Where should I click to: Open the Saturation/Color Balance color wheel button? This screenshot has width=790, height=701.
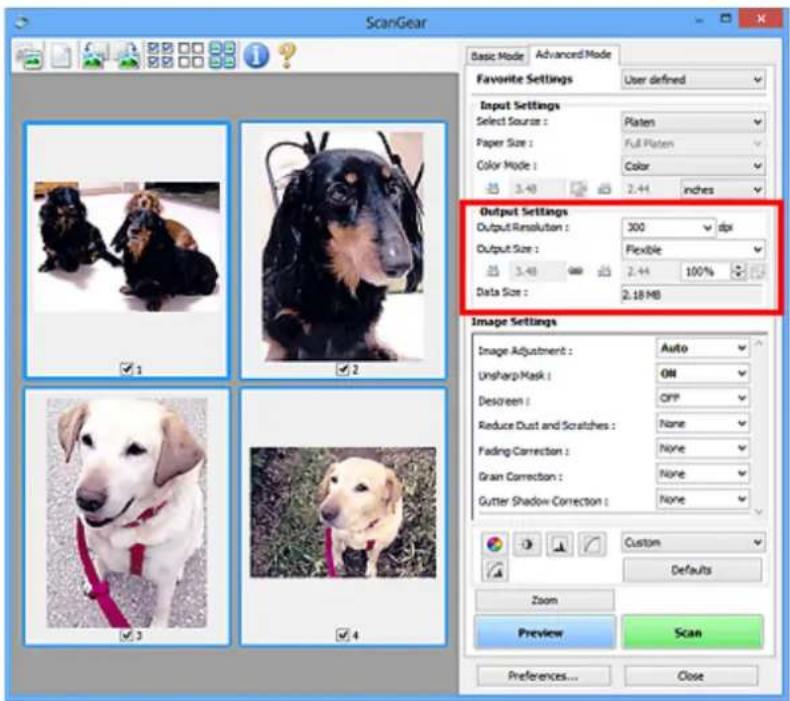click(495, 544)
